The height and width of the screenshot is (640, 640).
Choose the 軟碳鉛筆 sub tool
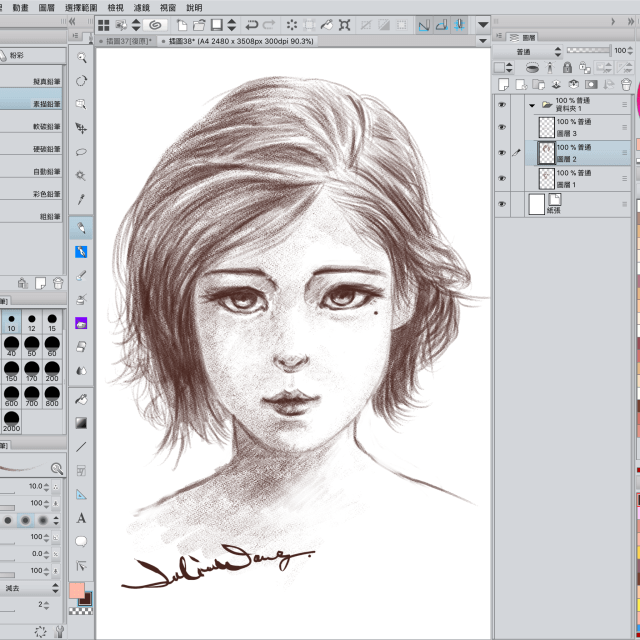pos(45,127)
